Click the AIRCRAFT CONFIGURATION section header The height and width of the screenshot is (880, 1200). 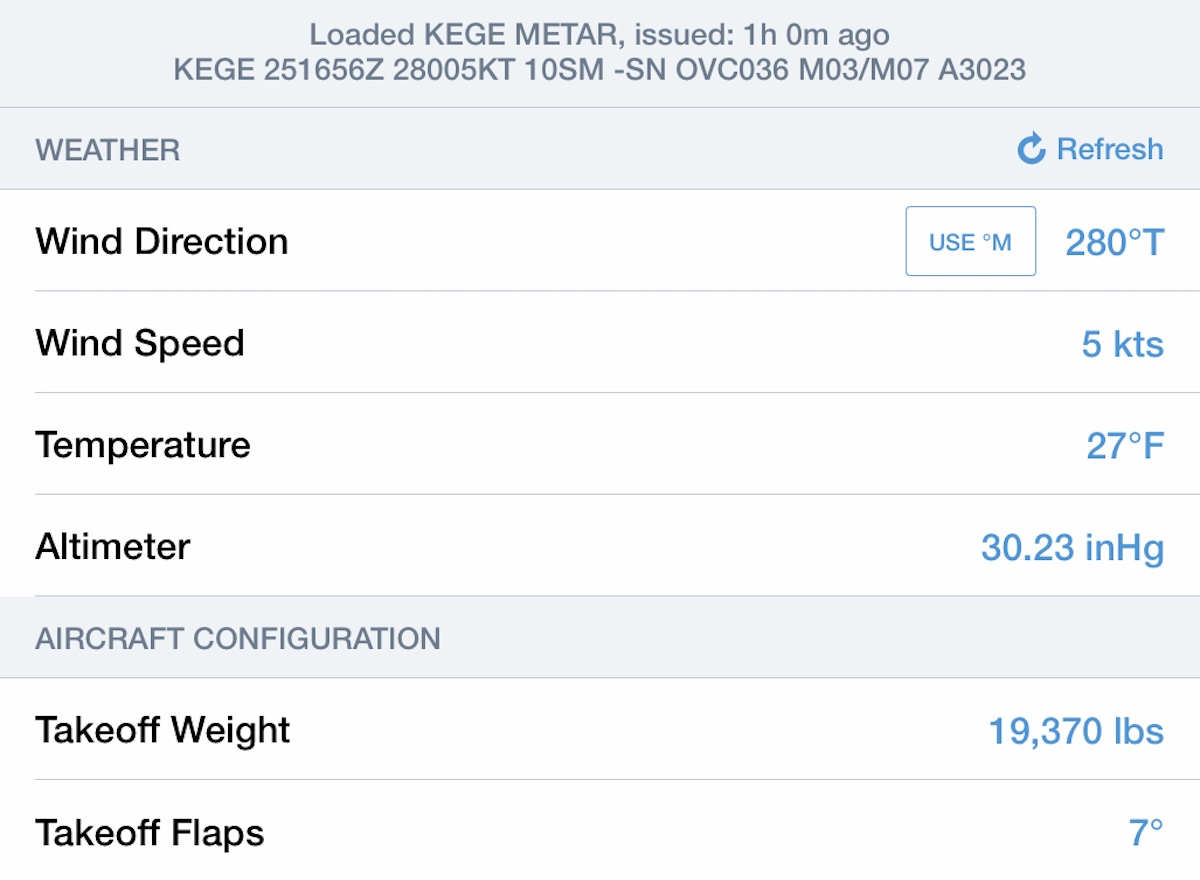pos(238,639)
